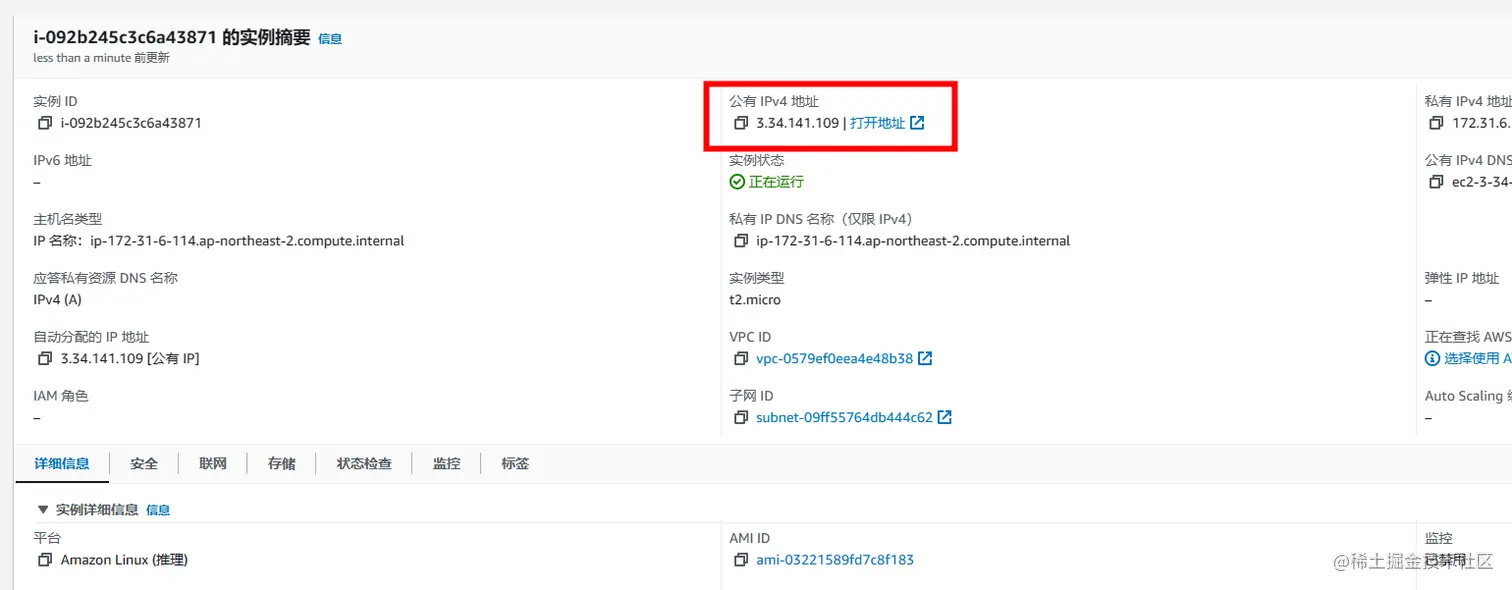Select IP 名称 hostname text

(x=218, y=241)
